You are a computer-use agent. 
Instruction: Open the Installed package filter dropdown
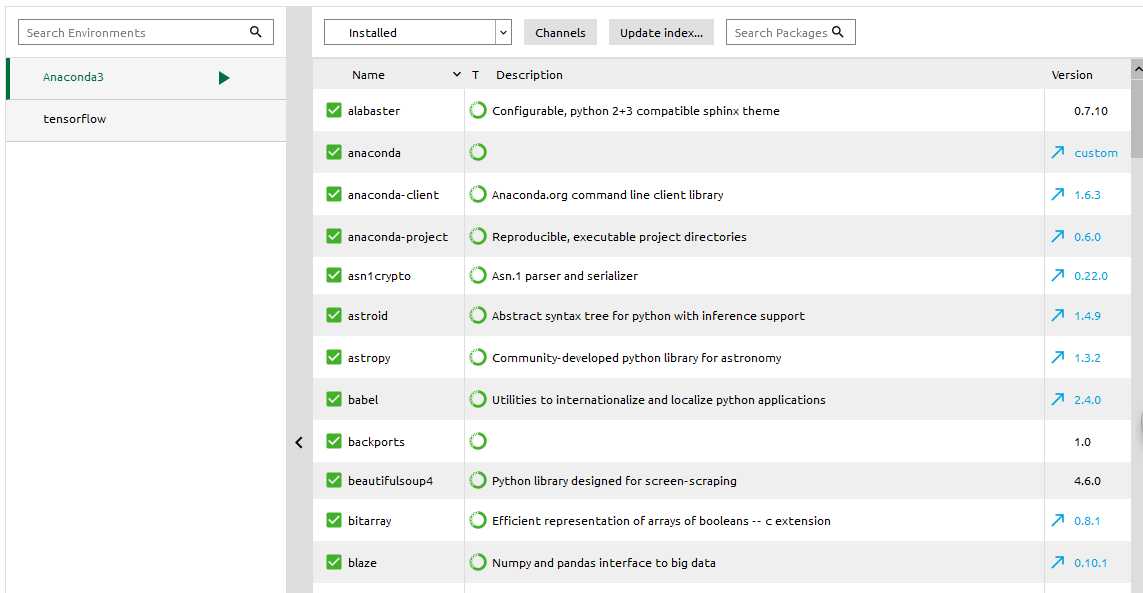click(417, 32)
